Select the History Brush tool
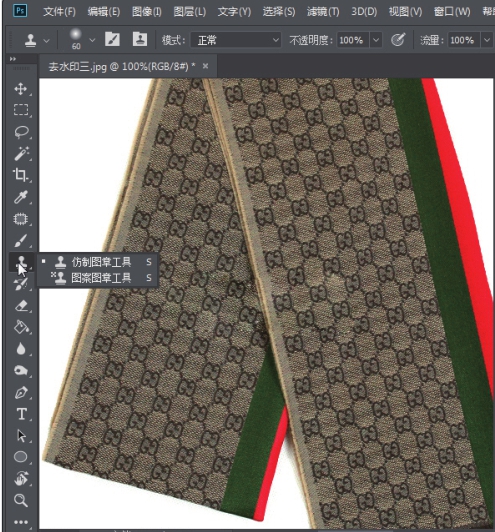 pos(21,284)
